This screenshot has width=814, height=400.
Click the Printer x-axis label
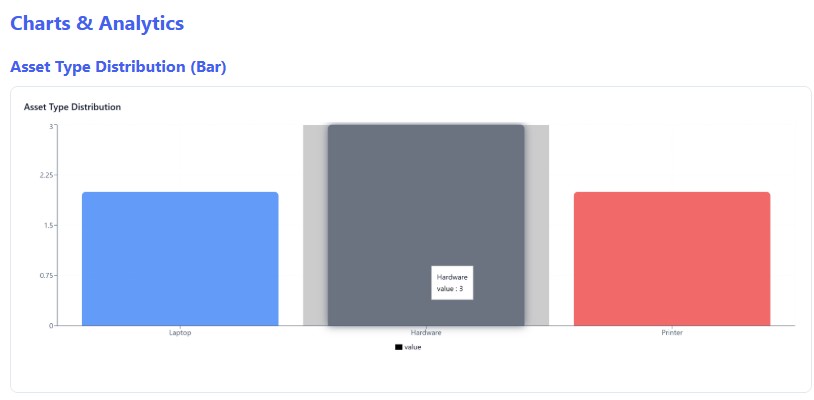pos(672,332)
